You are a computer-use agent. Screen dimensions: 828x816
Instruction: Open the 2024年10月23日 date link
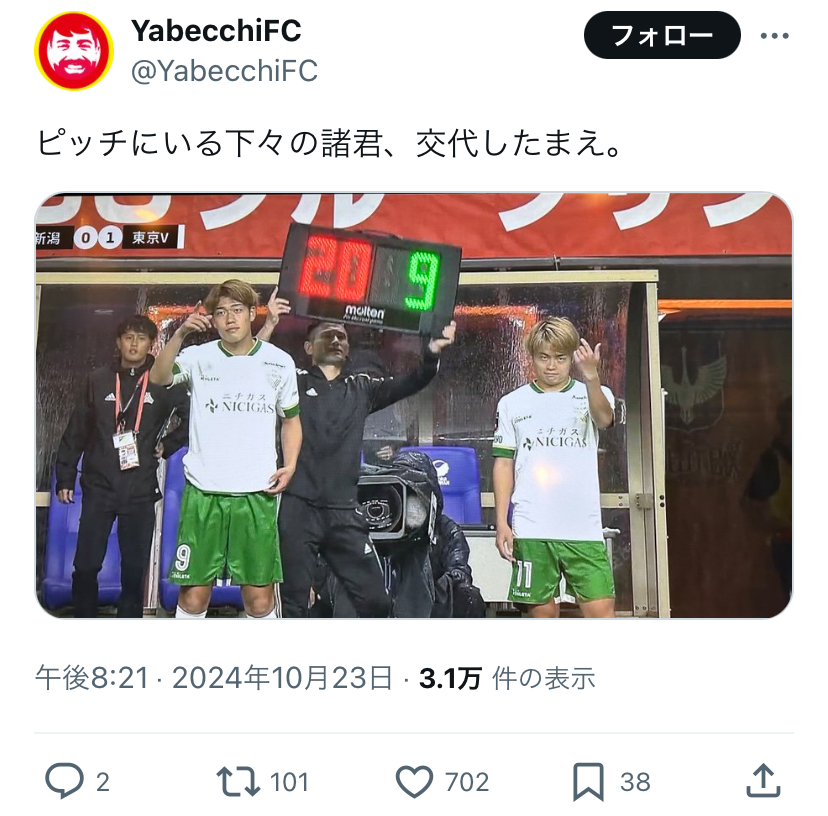(283, 678)
